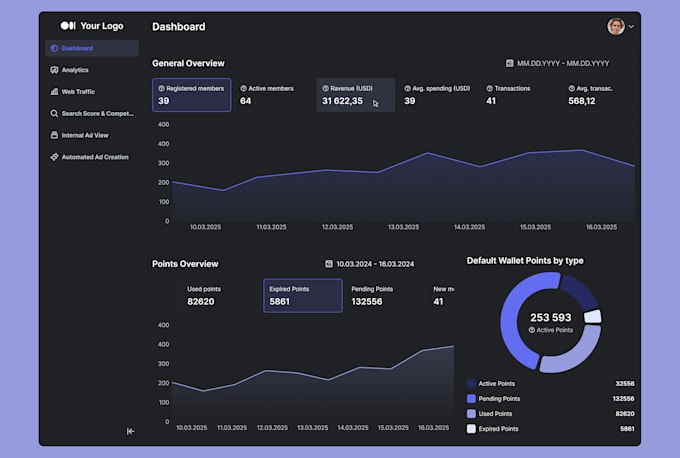680x458 pixels.
Task: Click the Active Points legend swatch
Action: click(471, 383)
